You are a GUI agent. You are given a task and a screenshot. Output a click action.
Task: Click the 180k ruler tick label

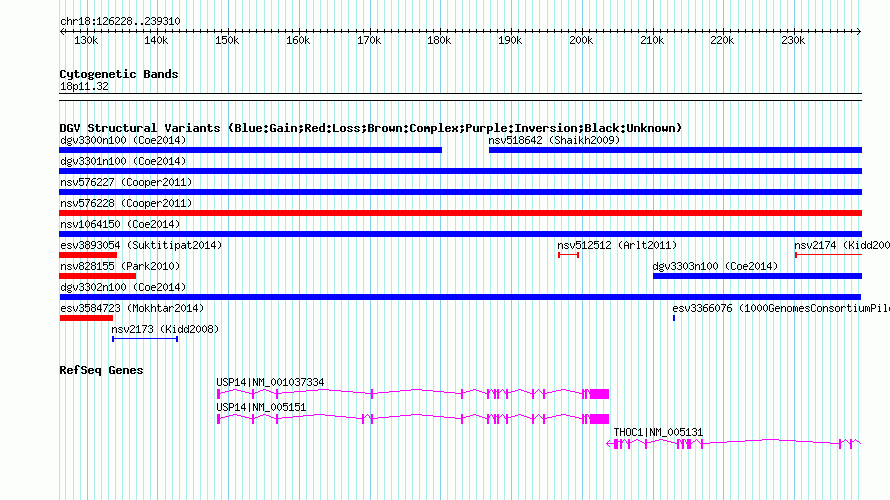439,40
